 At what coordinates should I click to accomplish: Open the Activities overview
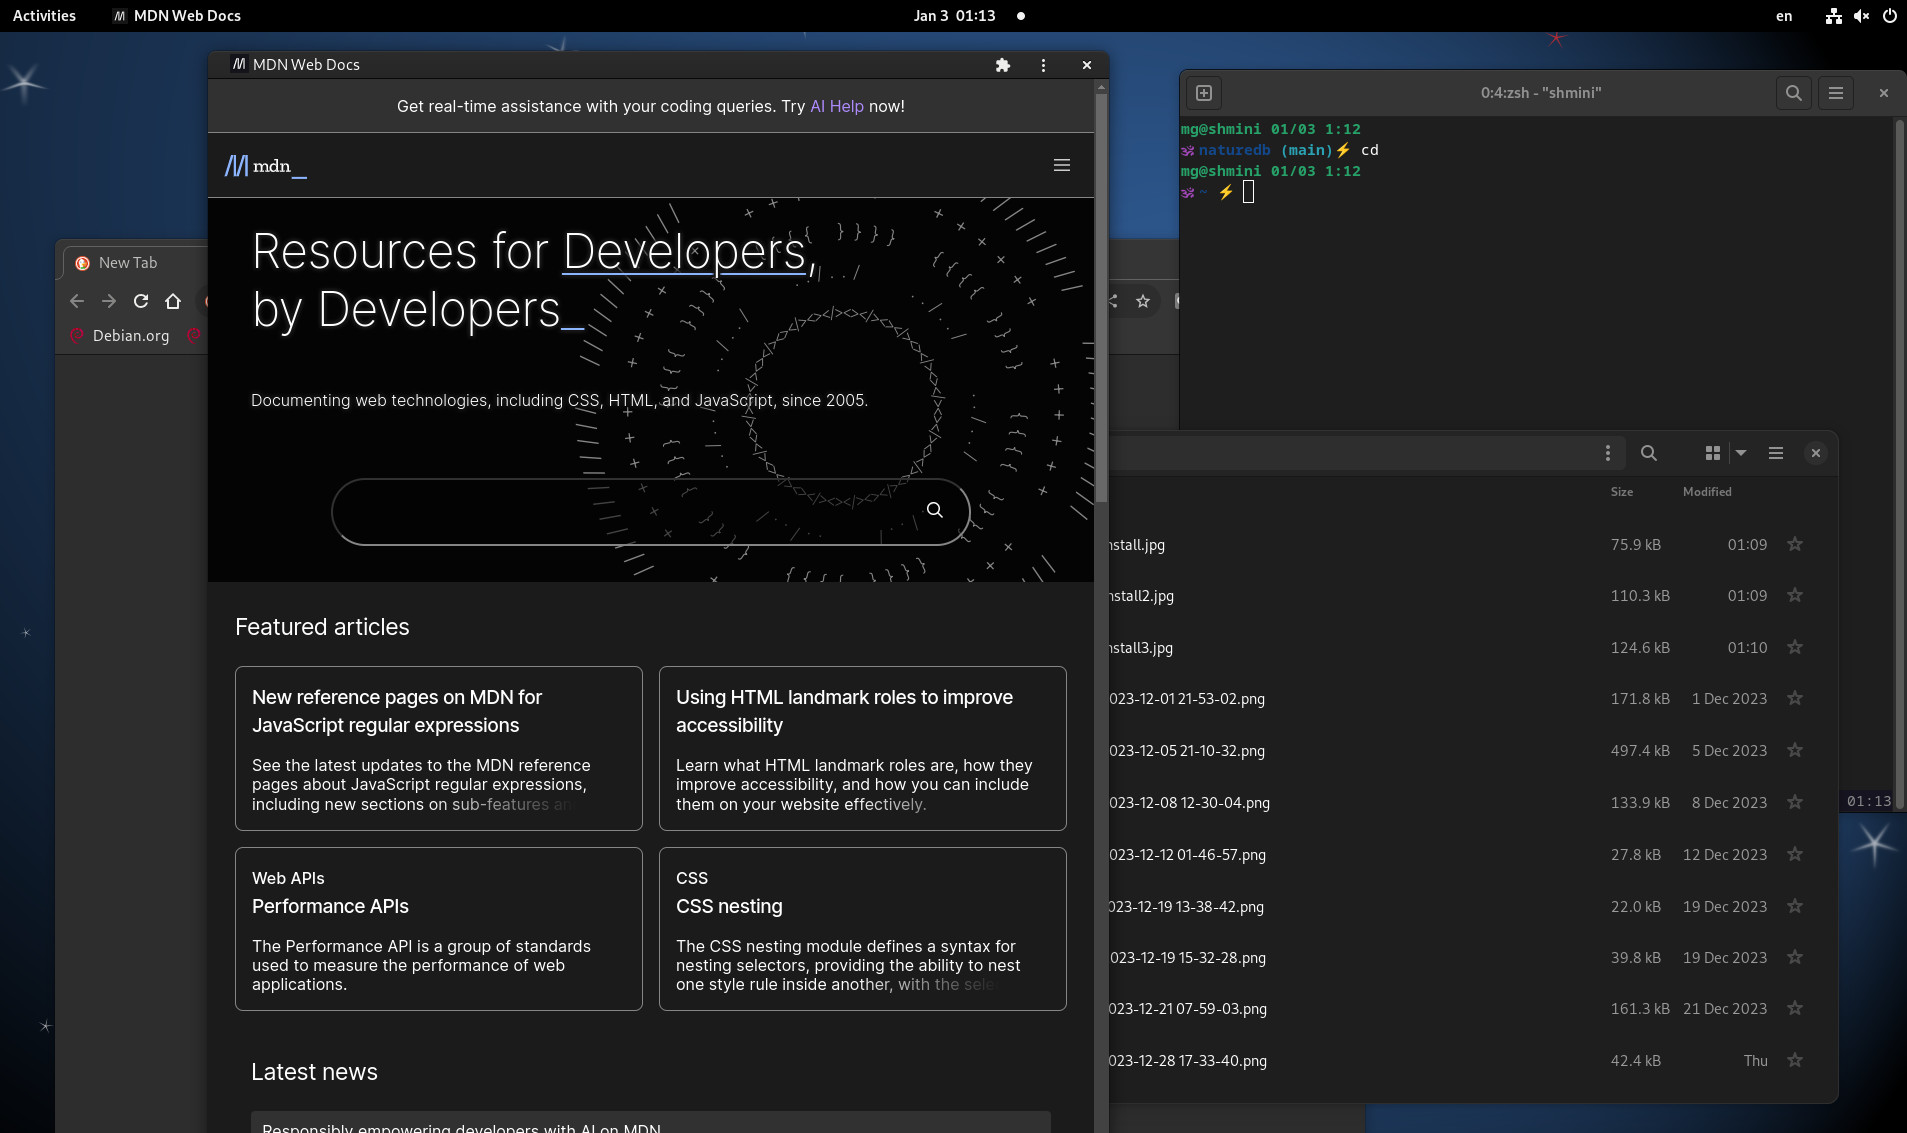pyautogui.click(x=44, y=16)
